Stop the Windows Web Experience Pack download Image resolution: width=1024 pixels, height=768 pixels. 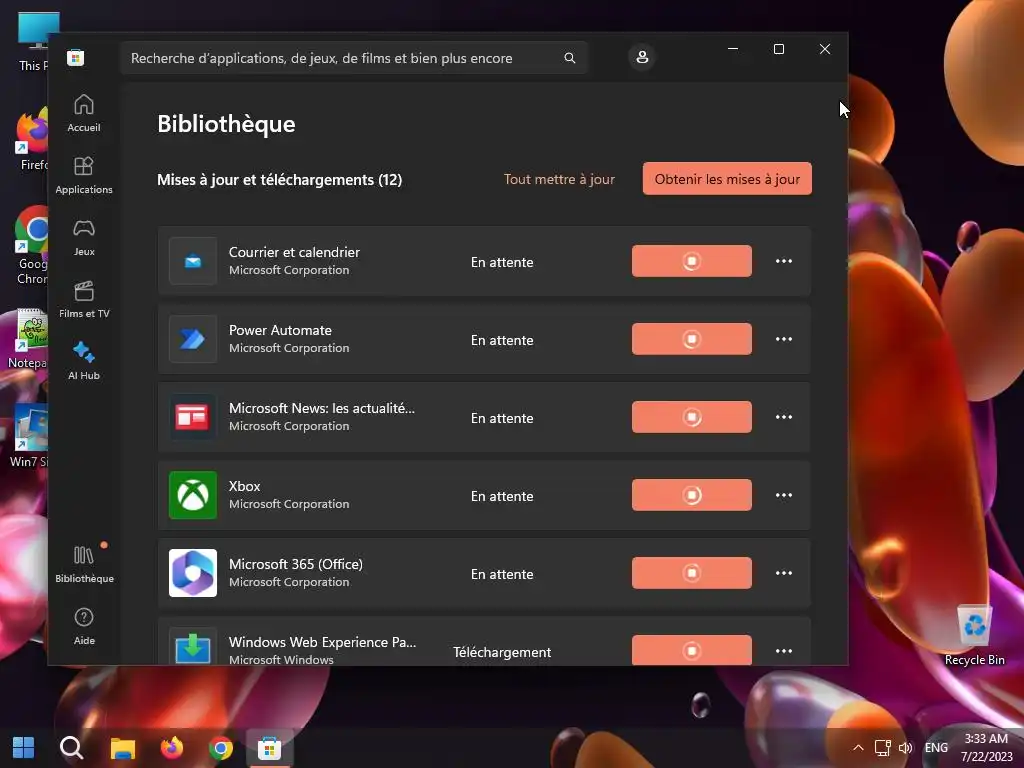[x=692, y=650]
